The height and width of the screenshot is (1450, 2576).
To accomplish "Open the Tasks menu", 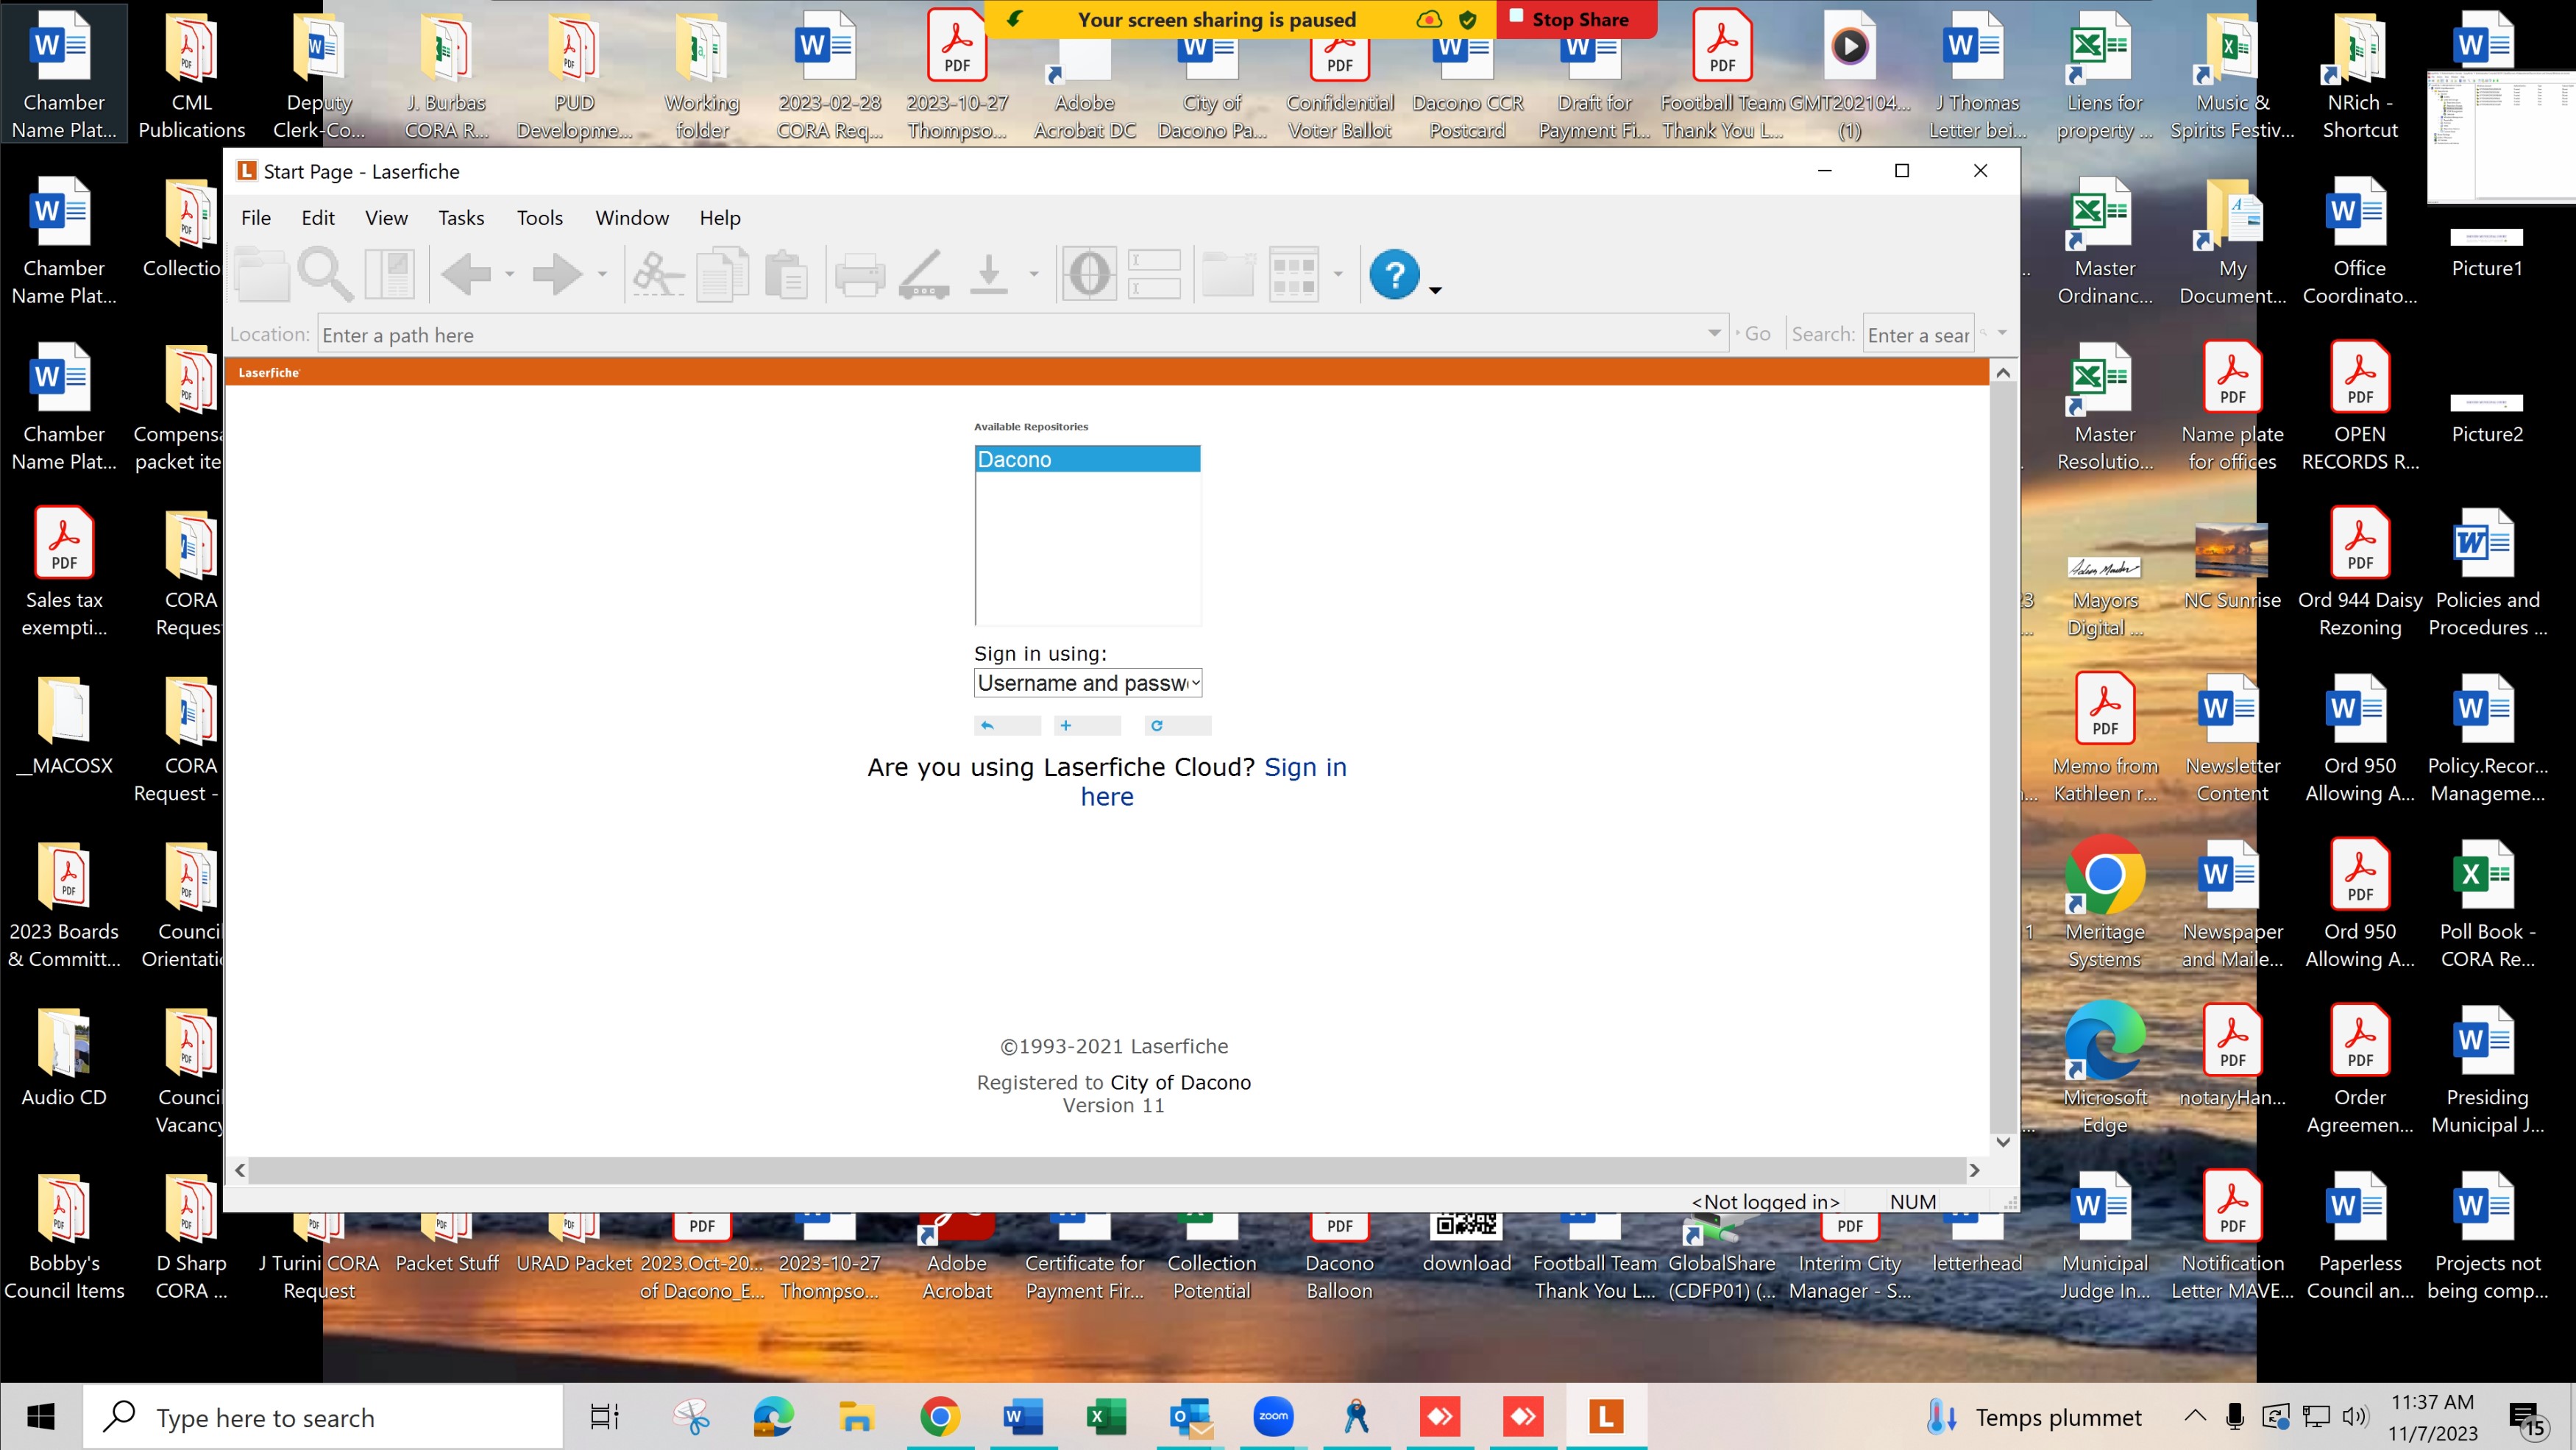I will [460, 218].
